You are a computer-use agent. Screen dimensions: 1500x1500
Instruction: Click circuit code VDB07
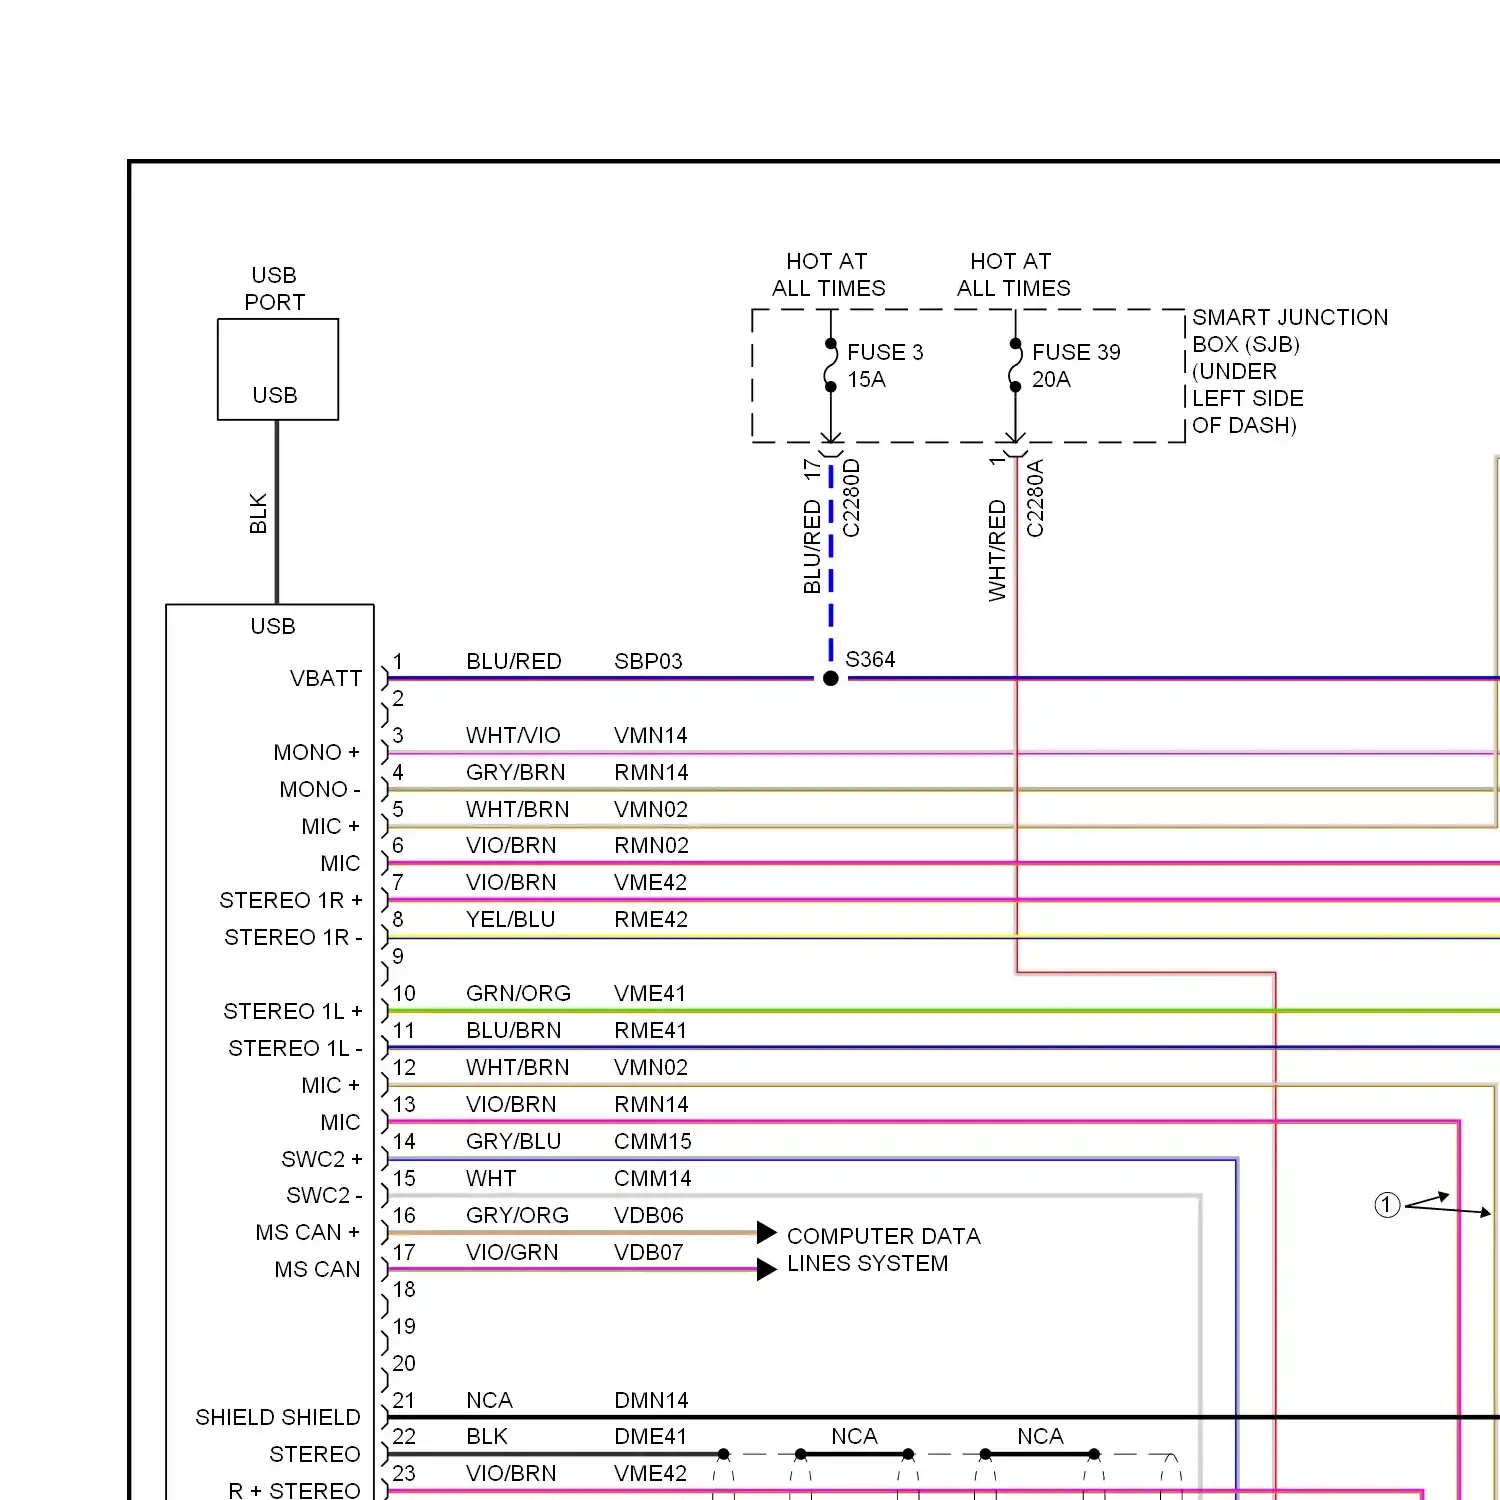649,1253
